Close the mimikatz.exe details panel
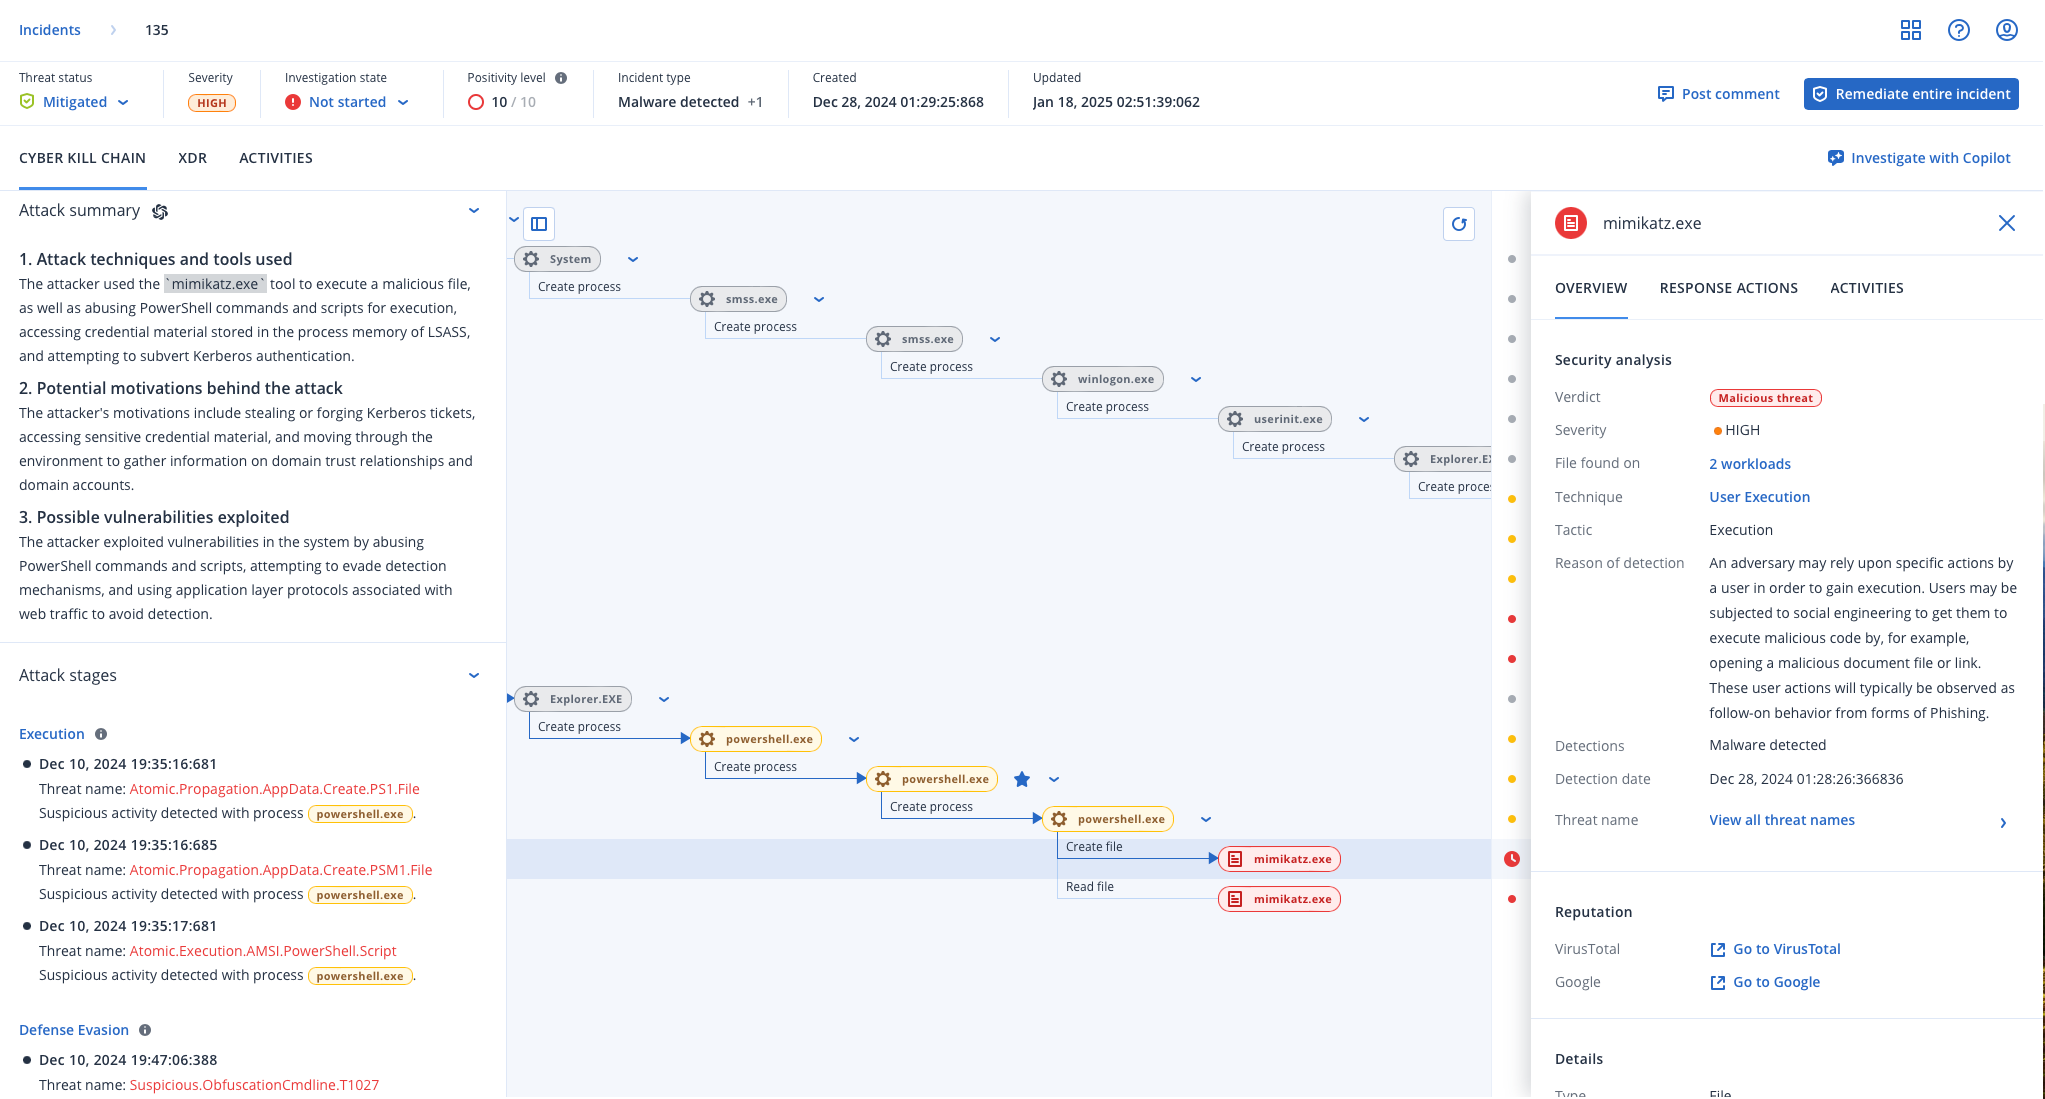Screen dimensions: 2045x1099 coord(2006,223)
